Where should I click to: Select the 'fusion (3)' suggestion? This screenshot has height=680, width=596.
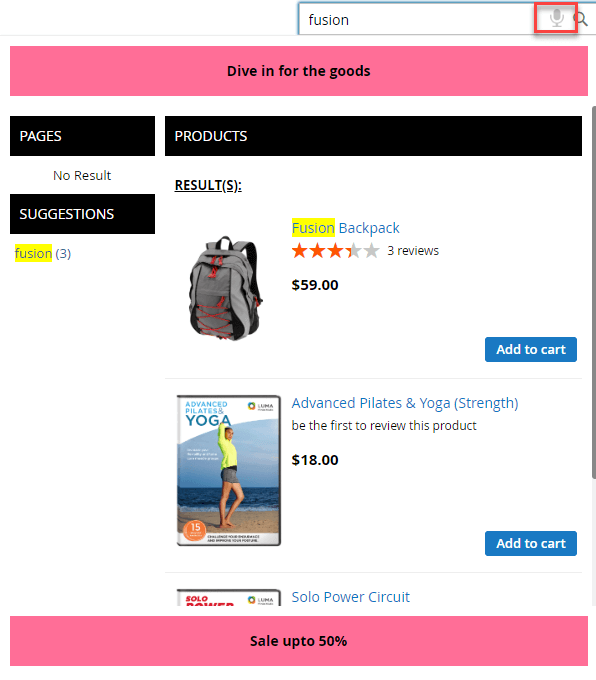point(43,253)
